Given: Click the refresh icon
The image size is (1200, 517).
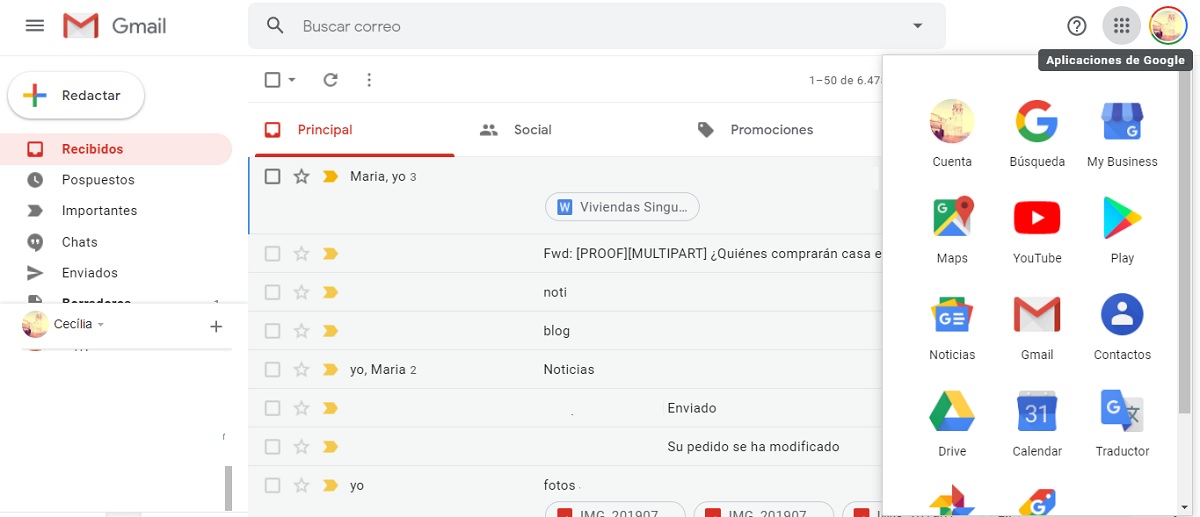Looking at the screenshot, I should point(330,80).
